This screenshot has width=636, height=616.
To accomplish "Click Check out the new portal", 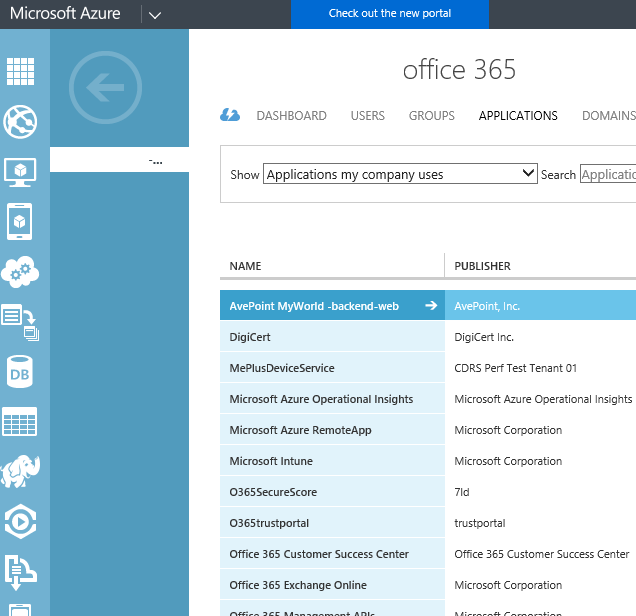I will (x=390, y=14).
